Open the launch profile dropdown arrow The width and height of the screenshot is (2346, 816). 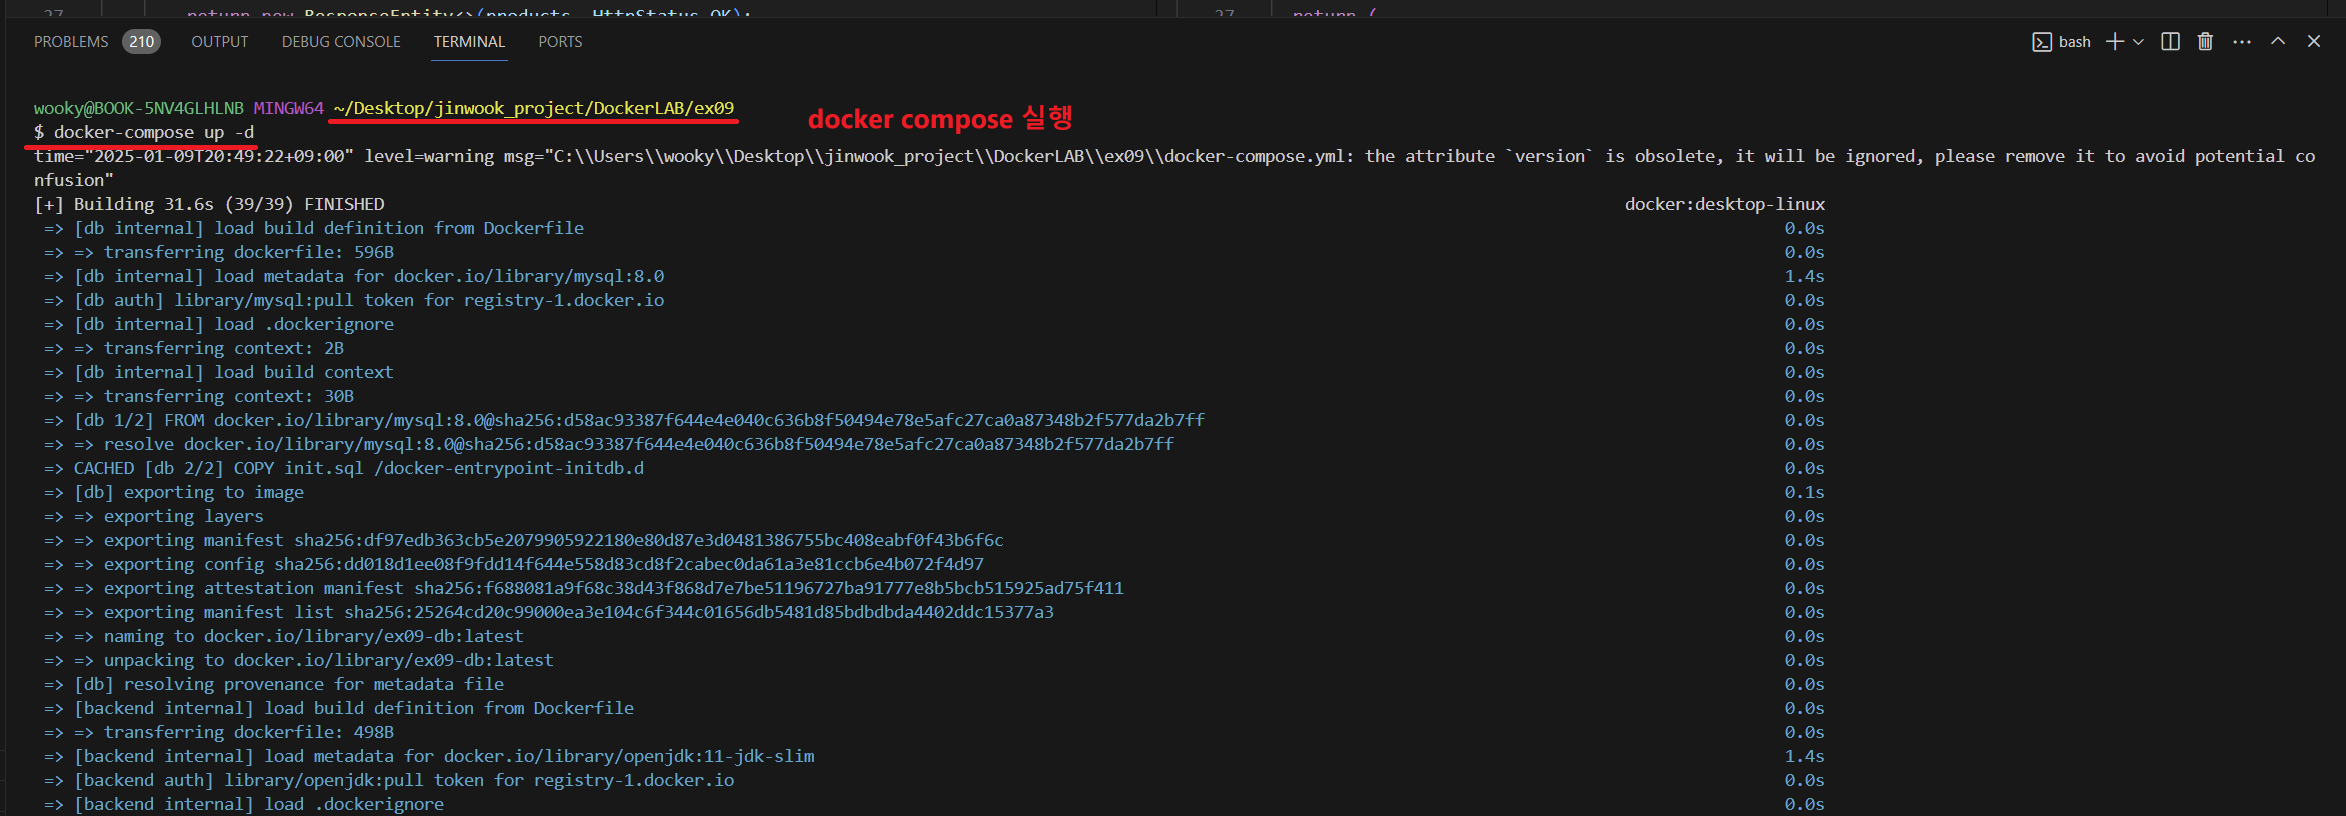pos(2138,42)
